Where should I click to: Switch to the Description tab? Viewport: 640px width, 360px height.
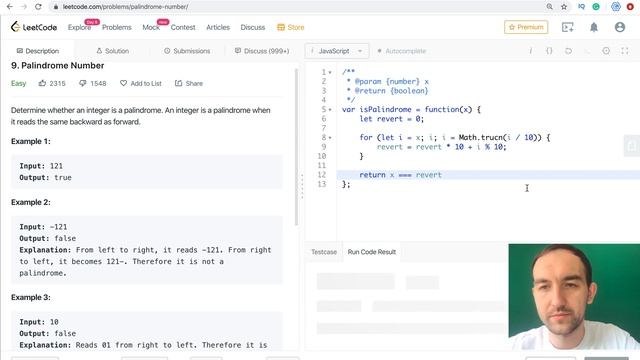coord(38,51)
